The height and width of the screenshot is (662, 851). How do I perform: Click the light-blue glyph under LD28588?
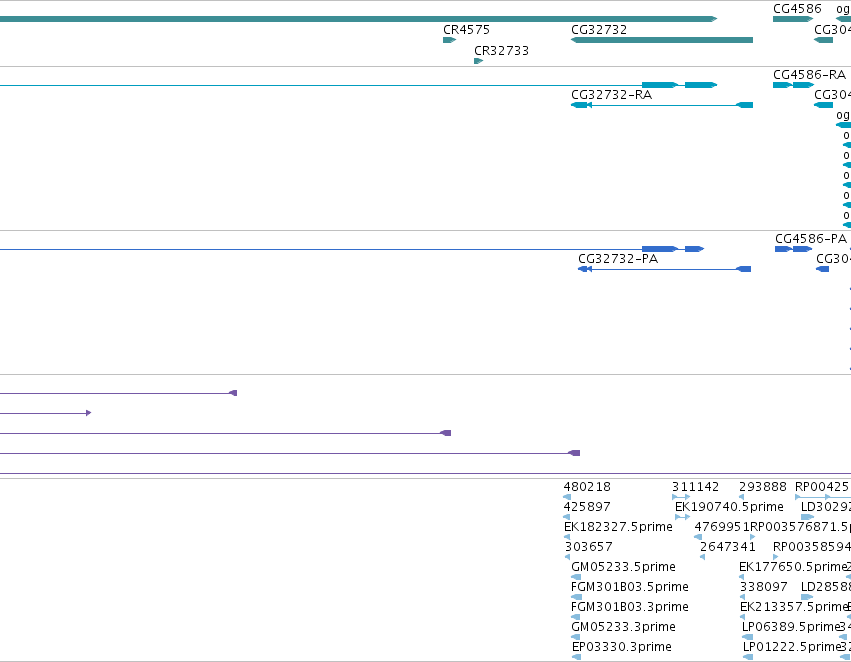pos(807,597)
